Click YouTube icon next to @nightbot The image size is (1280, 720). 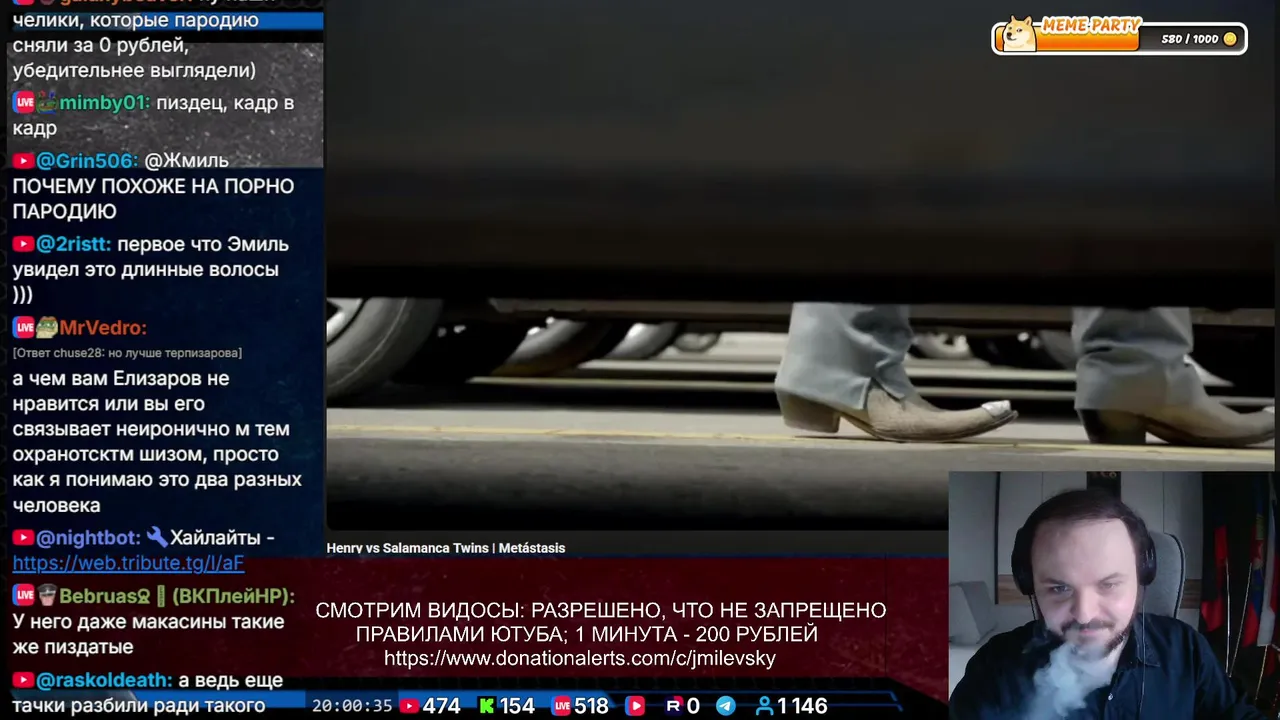(x=23, y=538)
